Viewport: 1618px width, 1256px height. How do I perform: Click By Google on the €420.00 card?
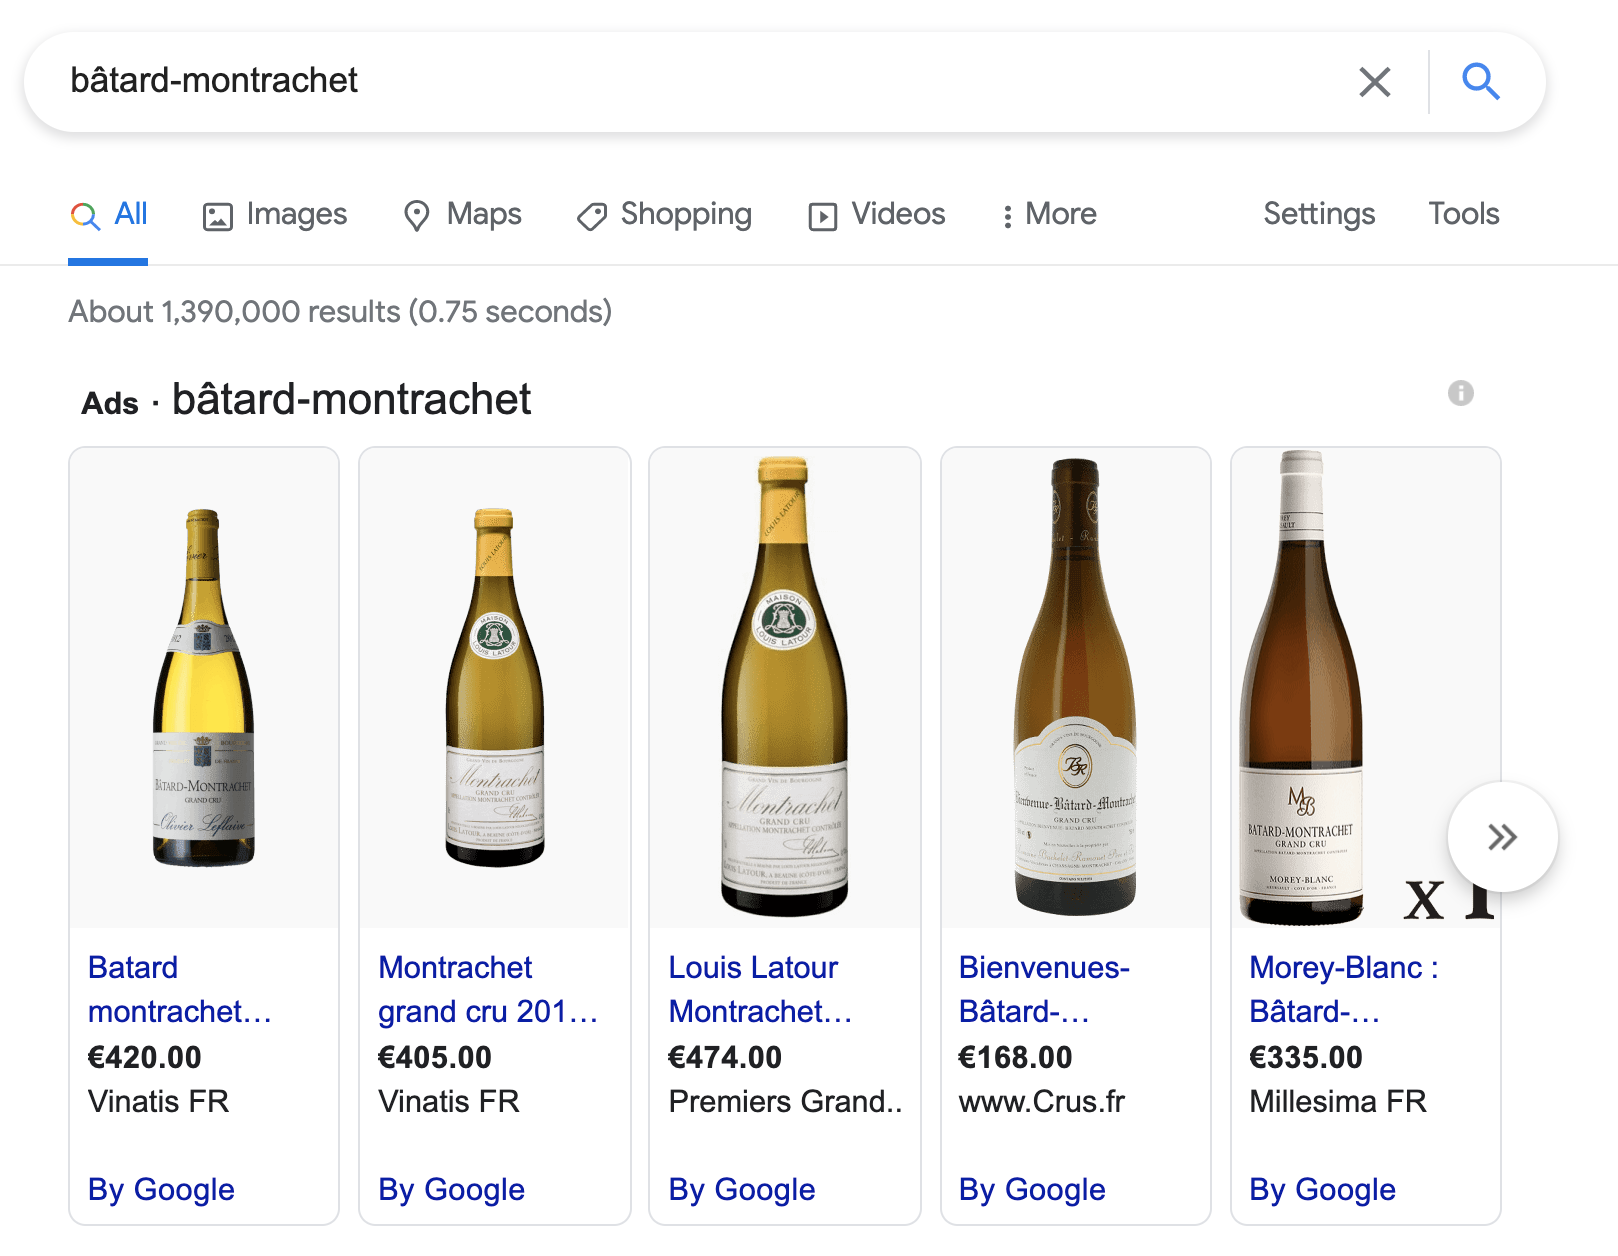(x=161, y=1189)
